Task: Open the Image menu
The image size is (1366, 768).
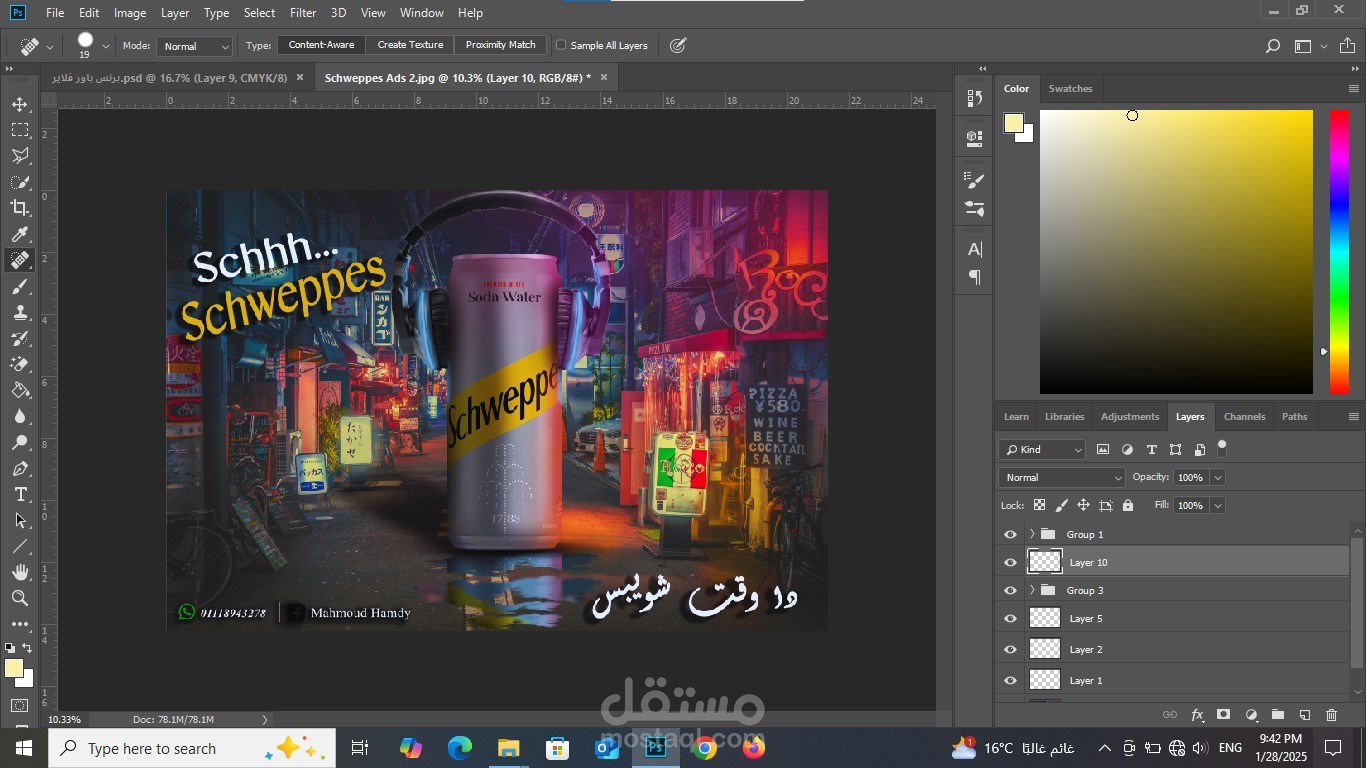Action: (130, 13)
